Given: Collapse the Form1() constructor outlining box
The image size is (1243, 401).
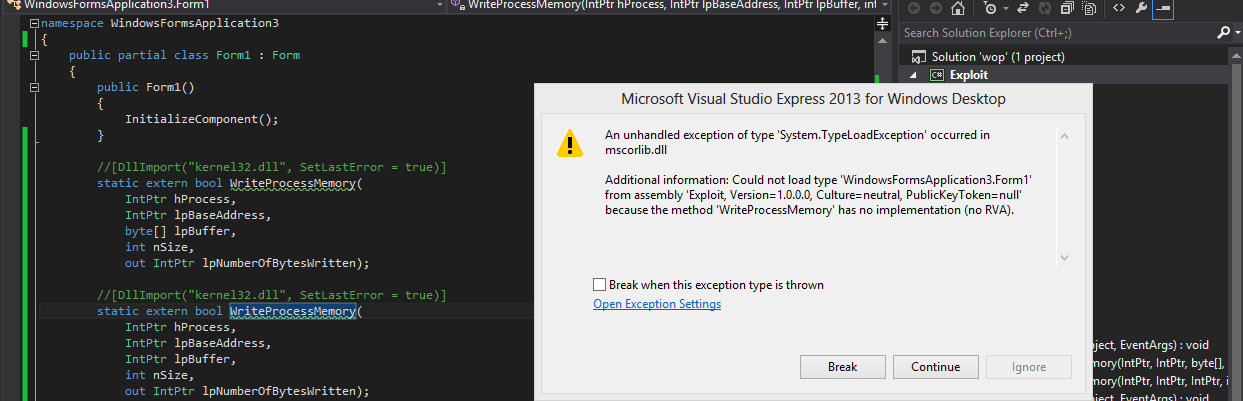Looking at the screenshot, I should [x=34, y=87].
